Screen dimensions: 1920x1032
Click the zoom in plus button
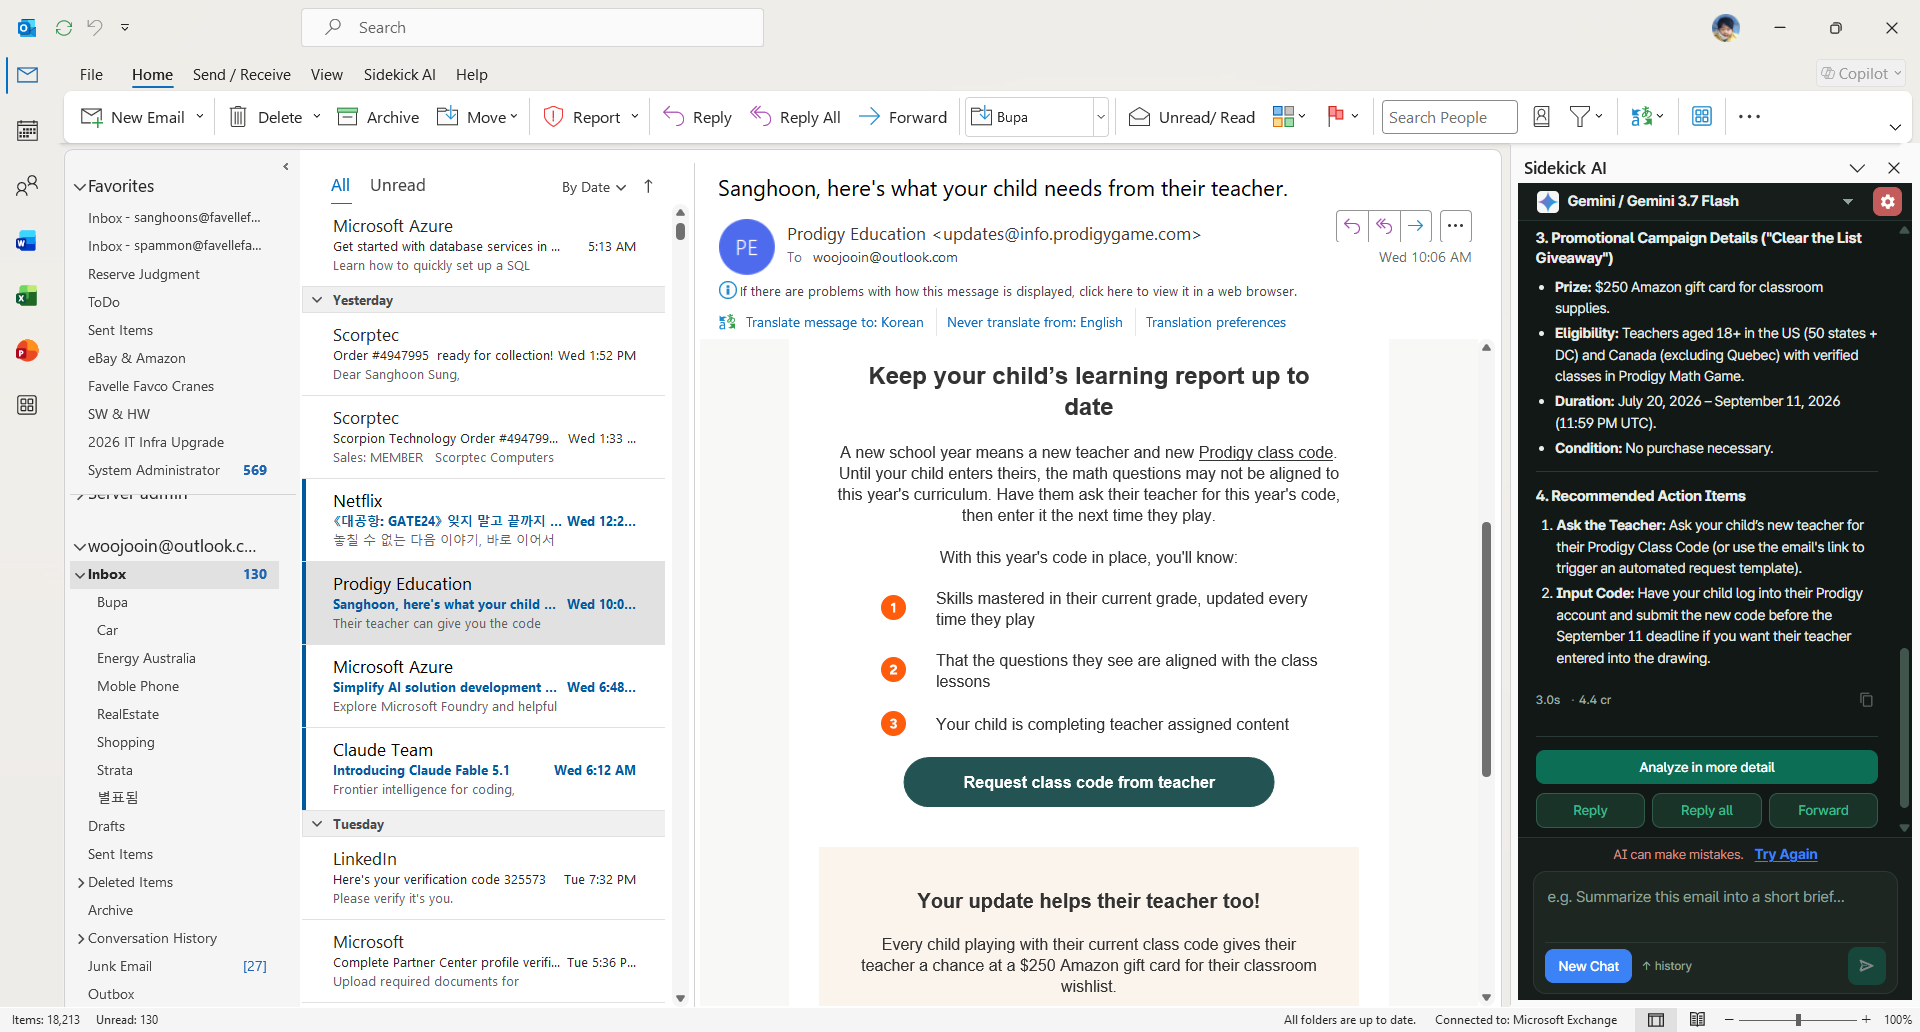(1866, 1020)
